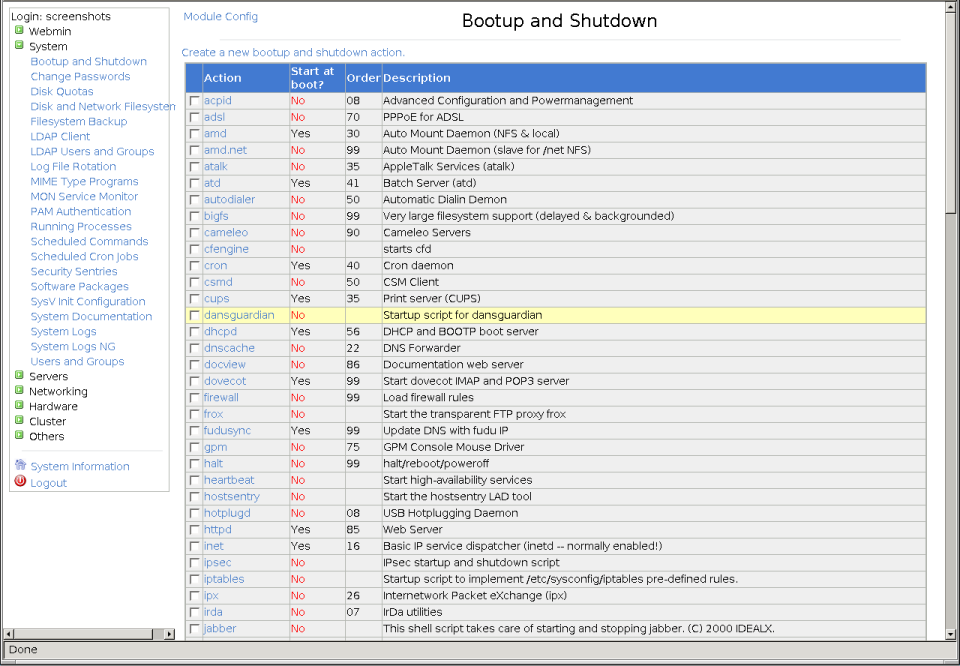
Task: Click the 'Done' status bar text
Action: (x=23, y=649)
